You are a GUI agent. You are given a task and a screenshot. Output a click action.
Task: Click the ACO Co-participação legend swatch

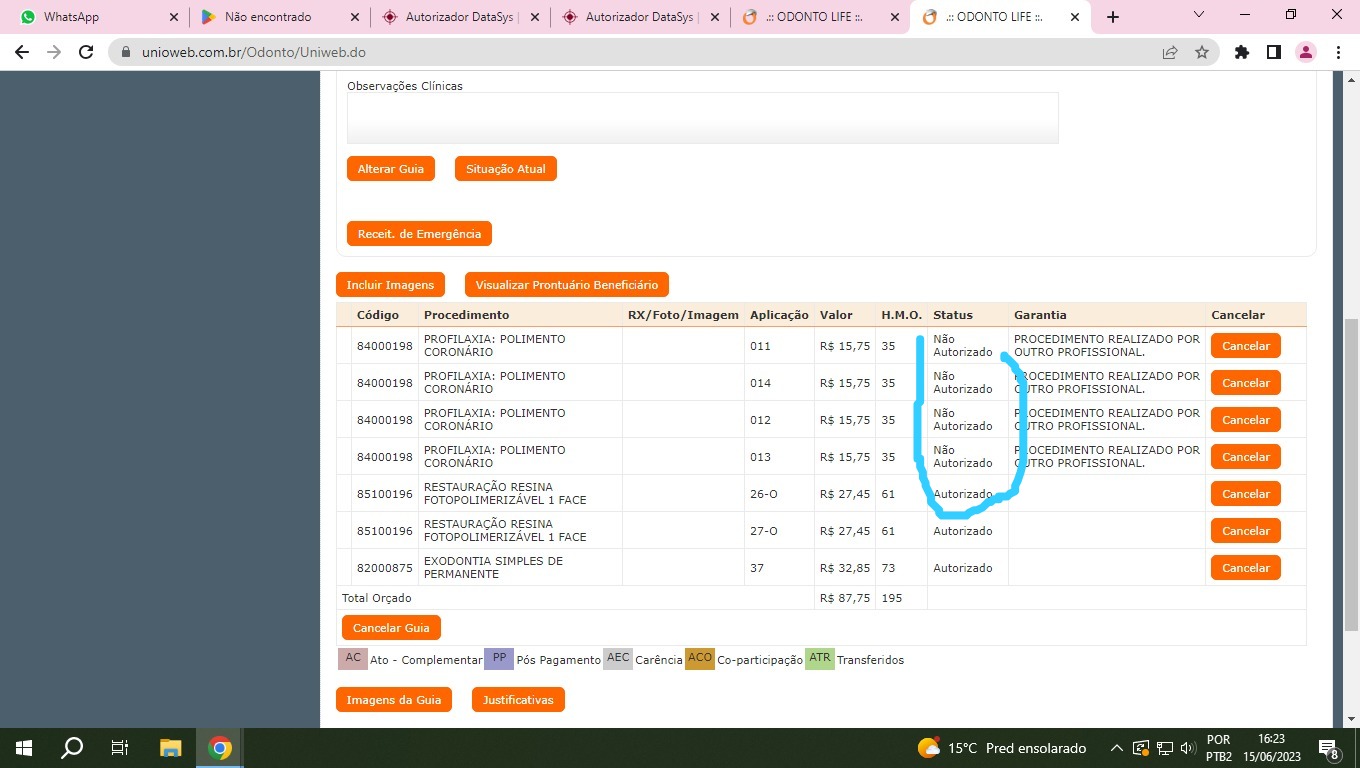tap(700, 659)
